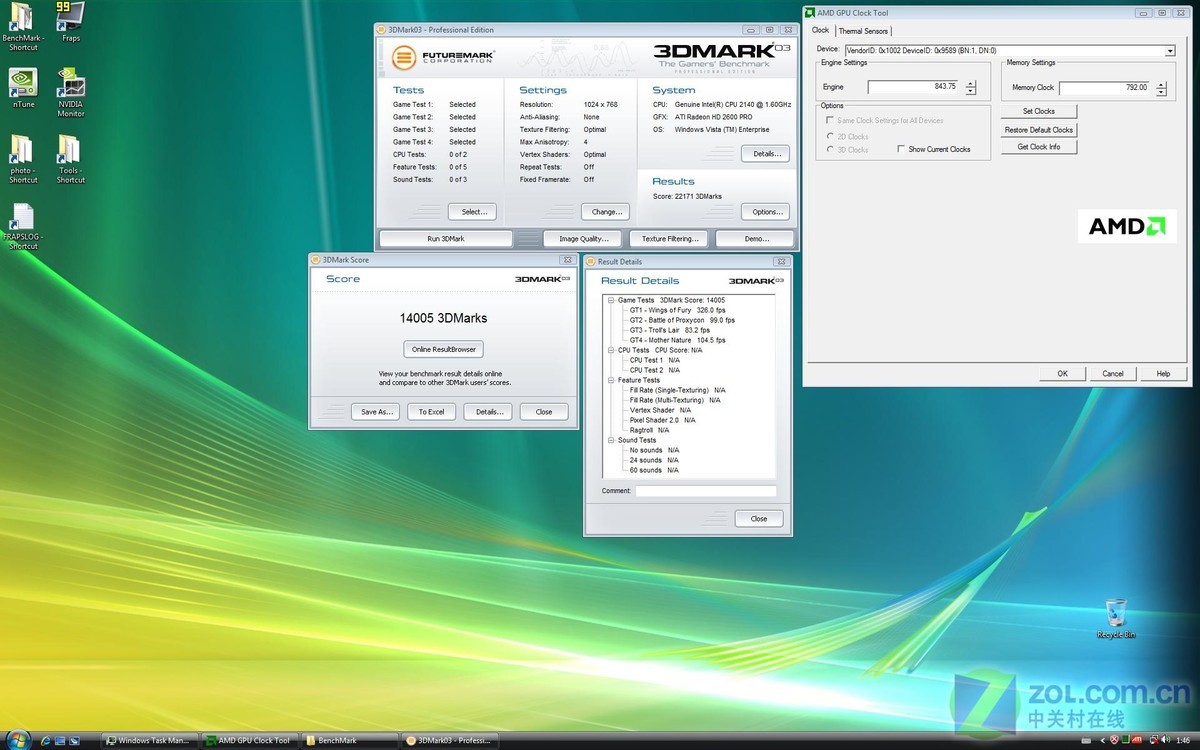Switch to the Thermal Sensors tab
Screen dimensions: 1200x750
click(862, 31)
